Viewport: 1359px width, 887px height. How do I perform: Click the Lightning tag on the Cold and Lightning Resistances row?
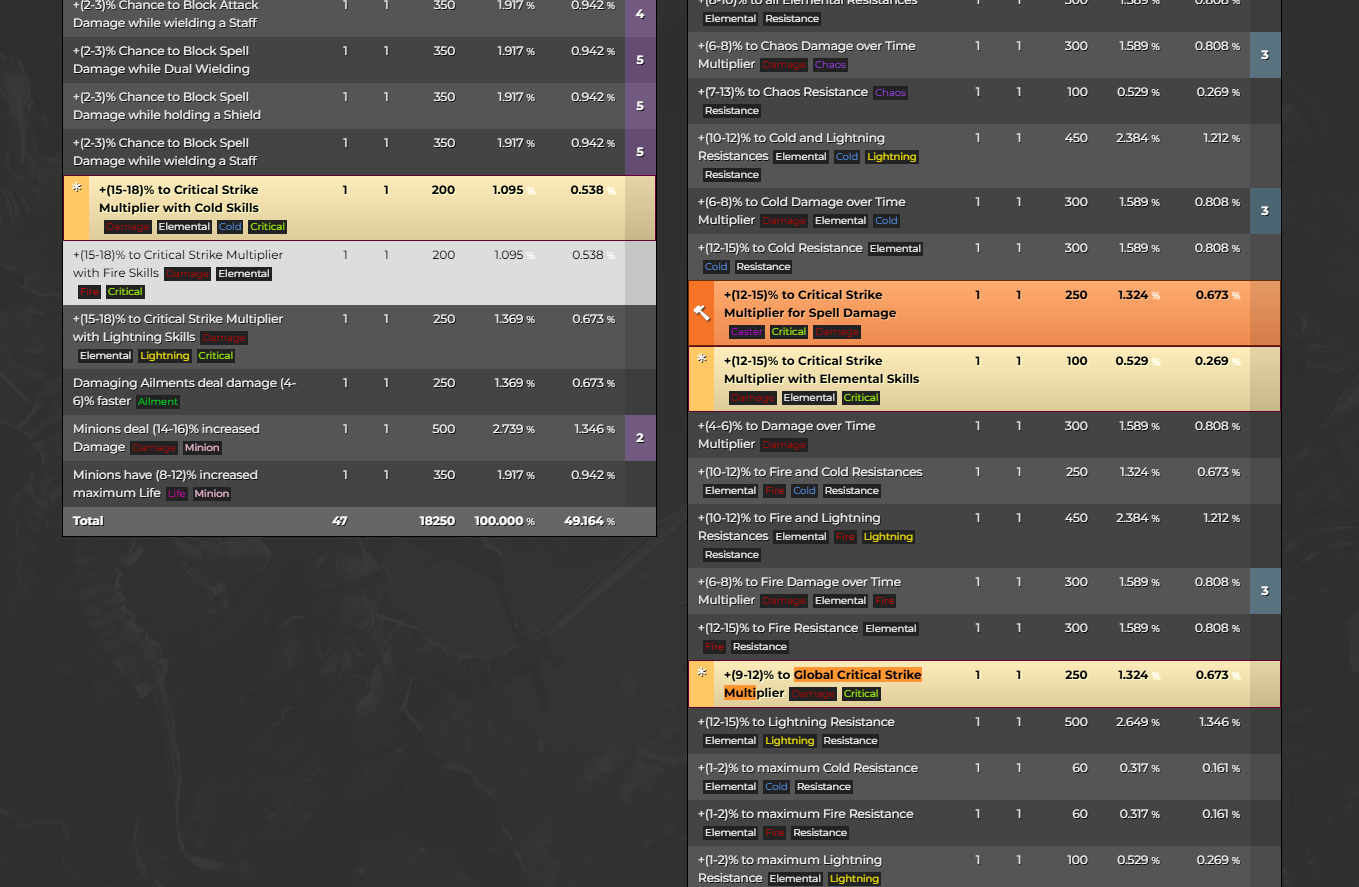click(x=892, y=157)
